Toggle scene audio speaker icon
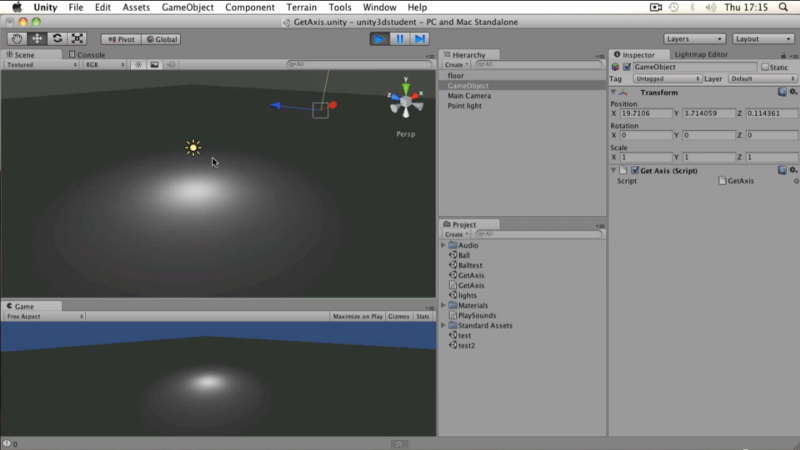 point(170,65)
